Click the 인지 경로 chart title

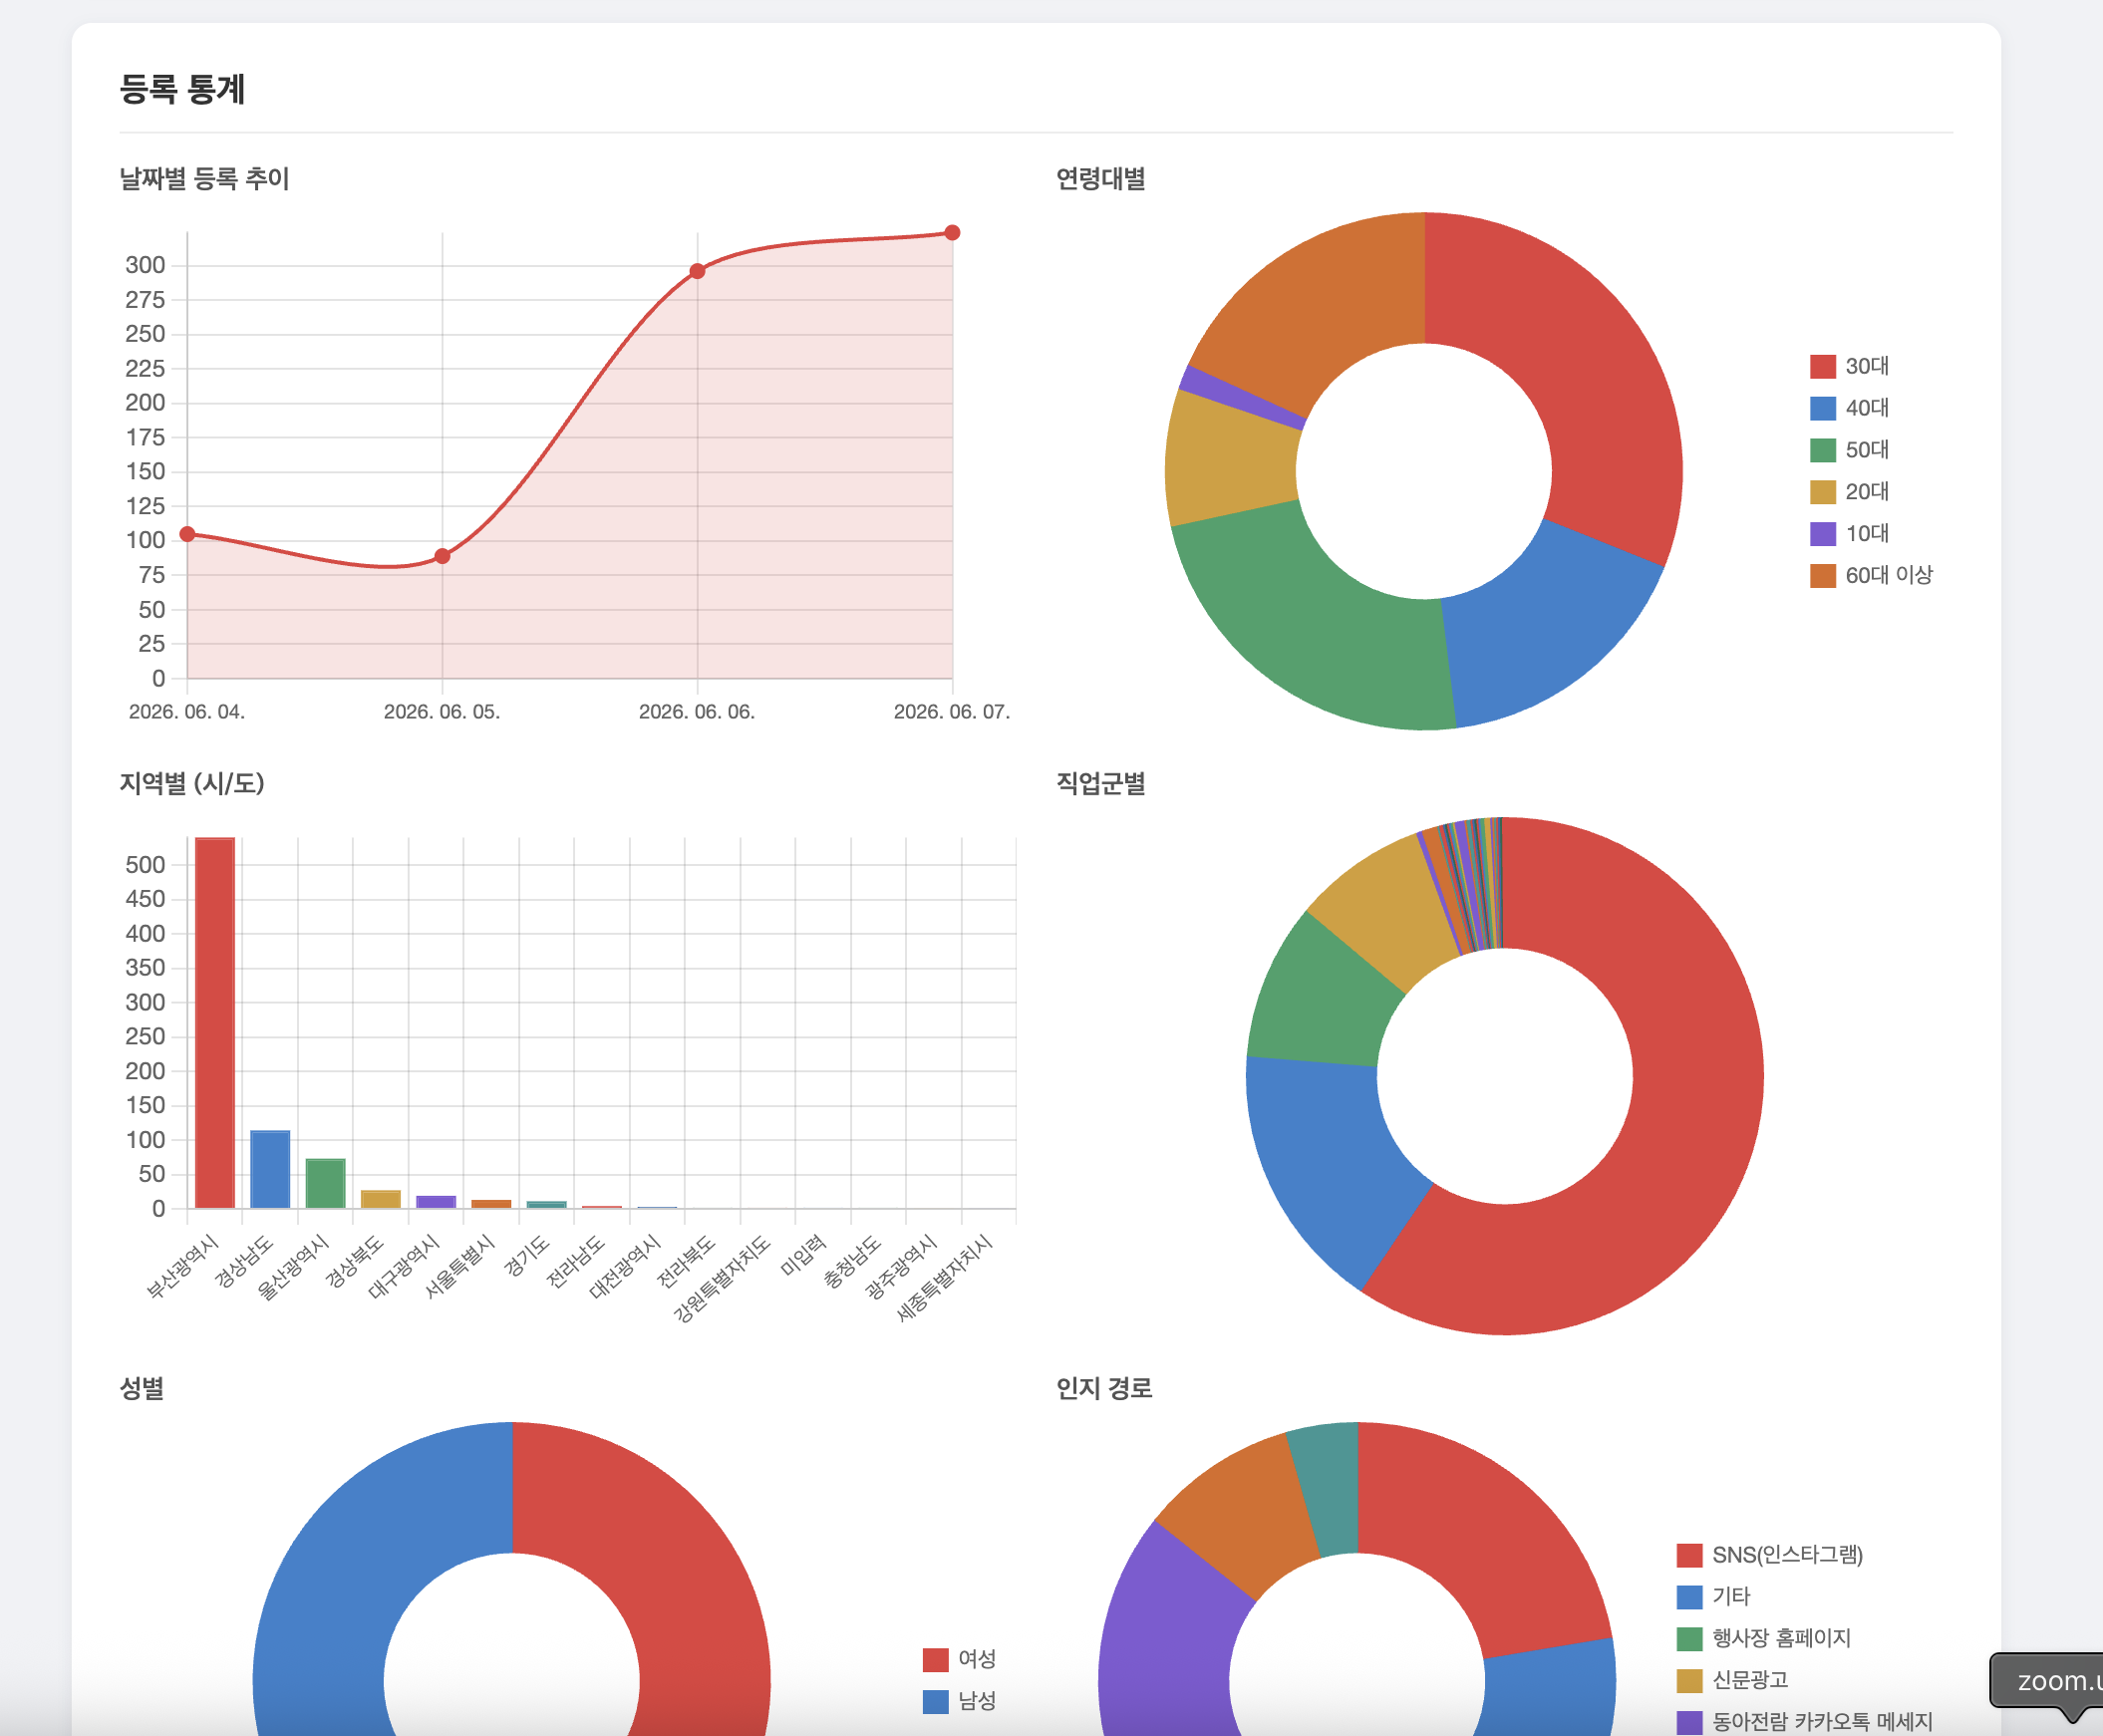(1104, 1388)
